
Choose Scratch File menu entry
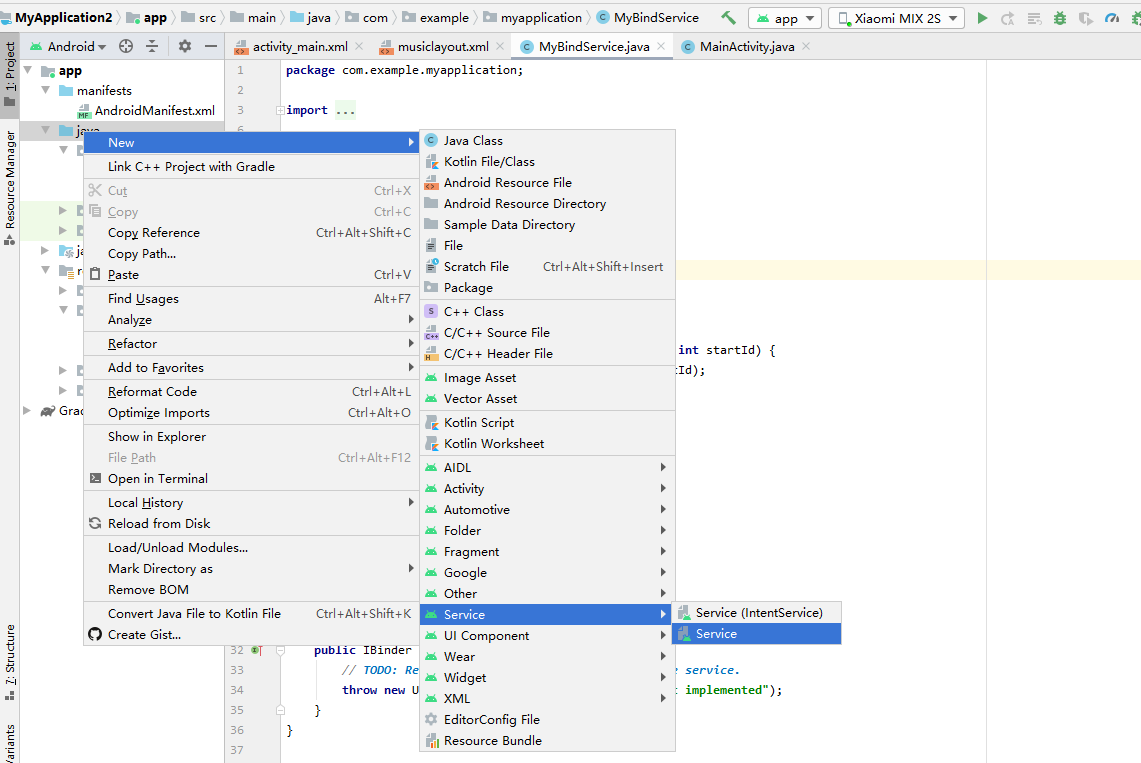[x=547, y=267]
